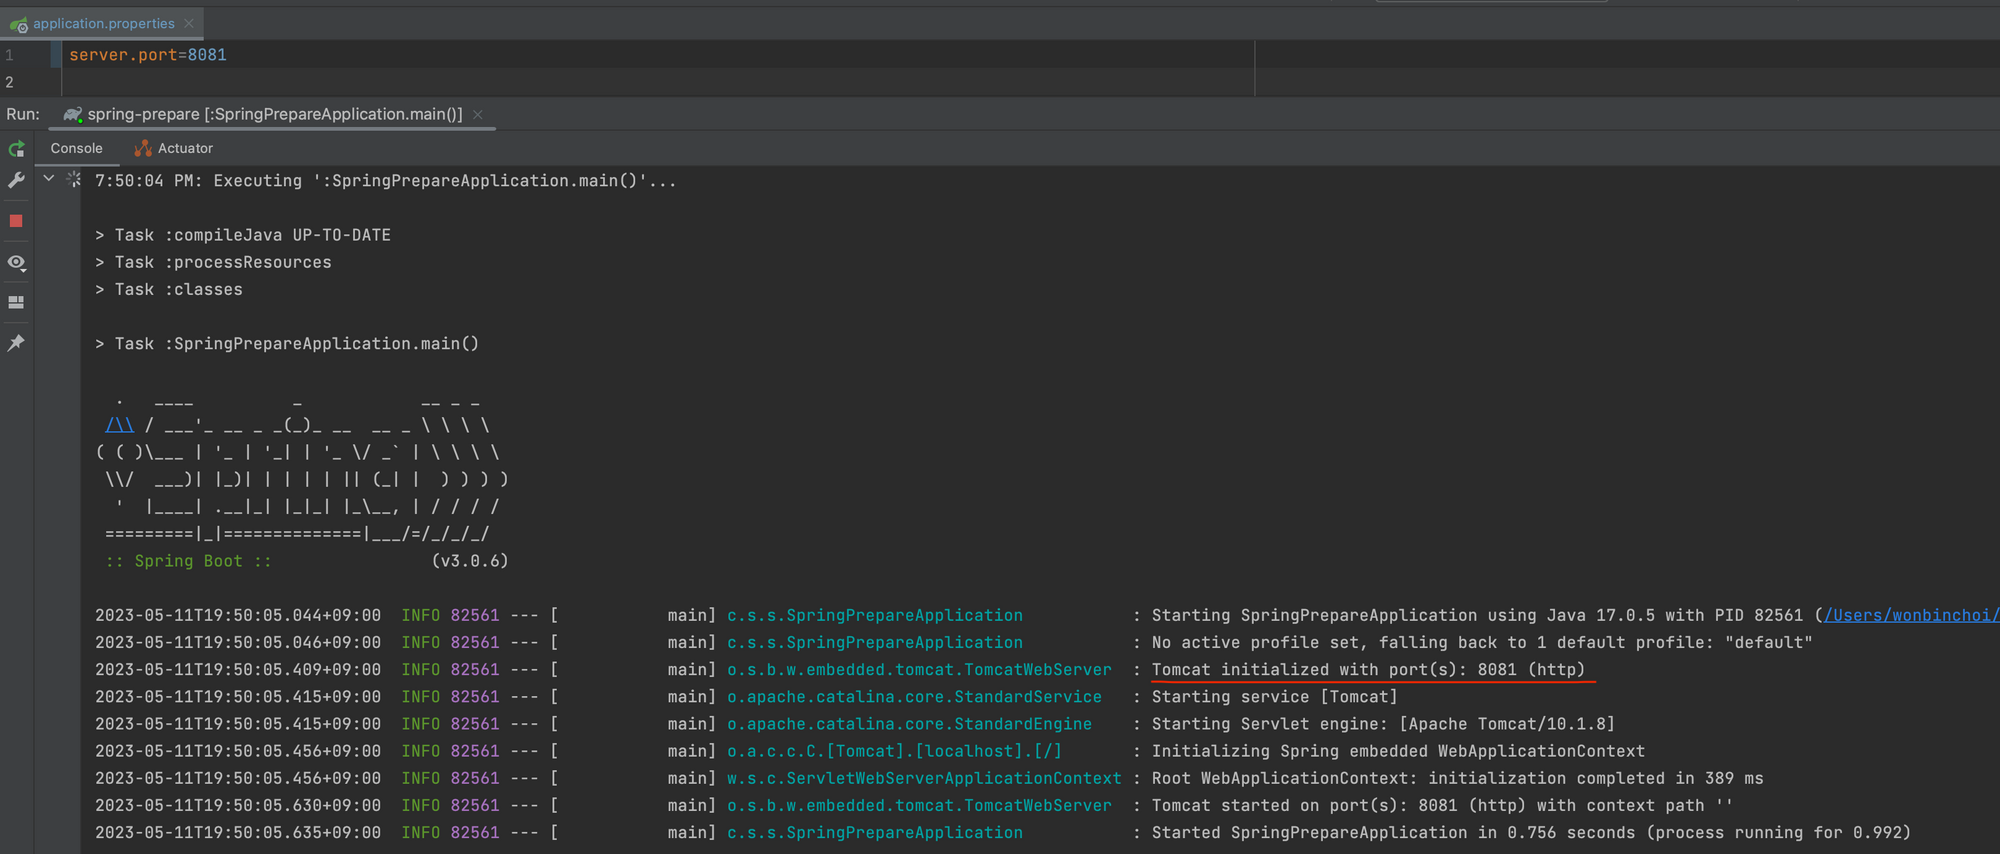
Task: Select the spring-prepare run configuration tab
Action: click(x=274, y=114)
